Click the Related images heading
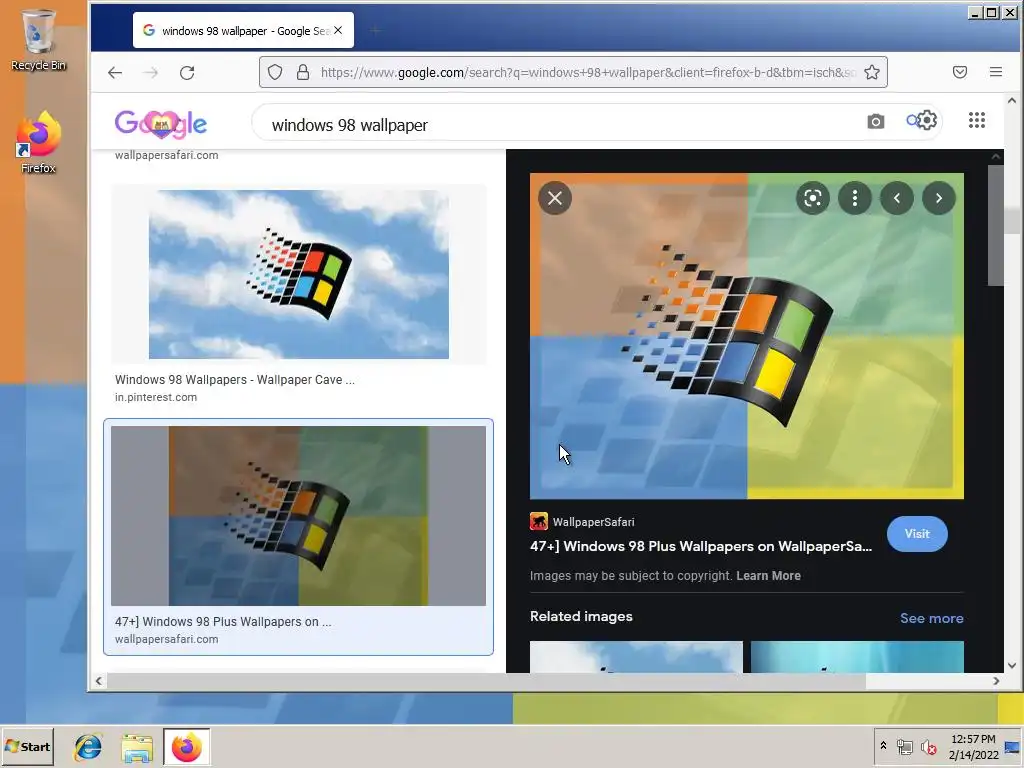This screenshot has height=768, width=1024. coord(581,616)
